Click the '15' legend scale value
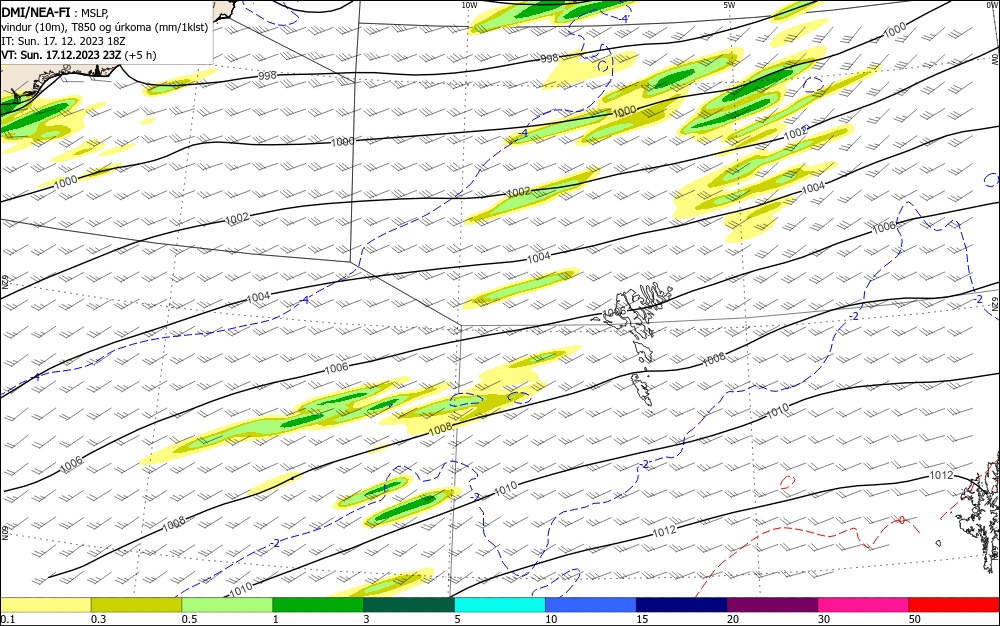Image resolution: width=1000 pixels, height=626 pixels. (x=642, y=620)
